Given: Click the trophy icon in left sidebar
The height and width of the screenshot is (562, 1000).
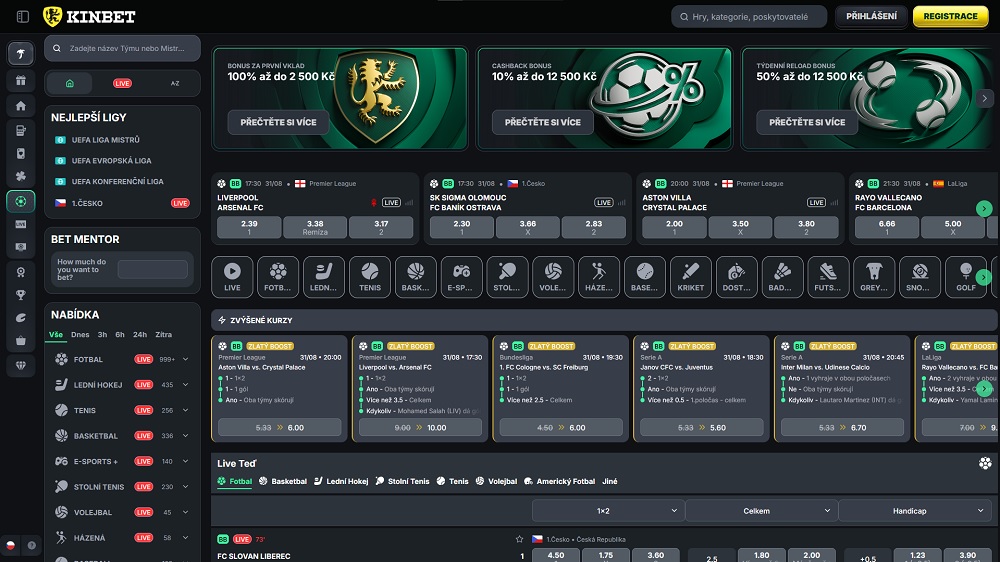Looking at the screenshot, I should [20, 294].
